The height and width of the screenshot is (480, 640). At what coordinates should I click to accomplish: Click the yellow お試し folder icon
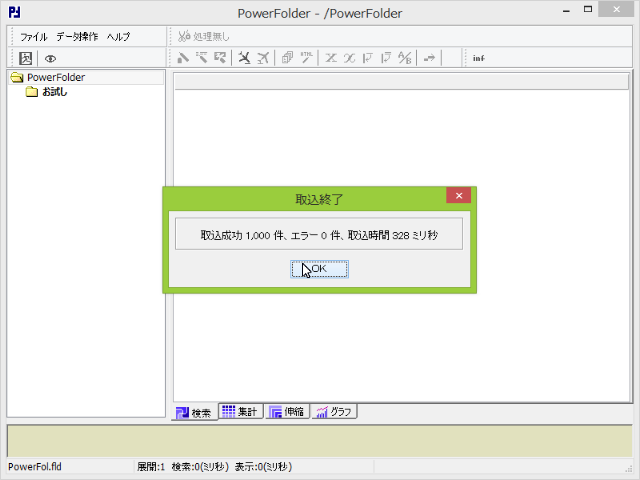(x=32, y=92)
